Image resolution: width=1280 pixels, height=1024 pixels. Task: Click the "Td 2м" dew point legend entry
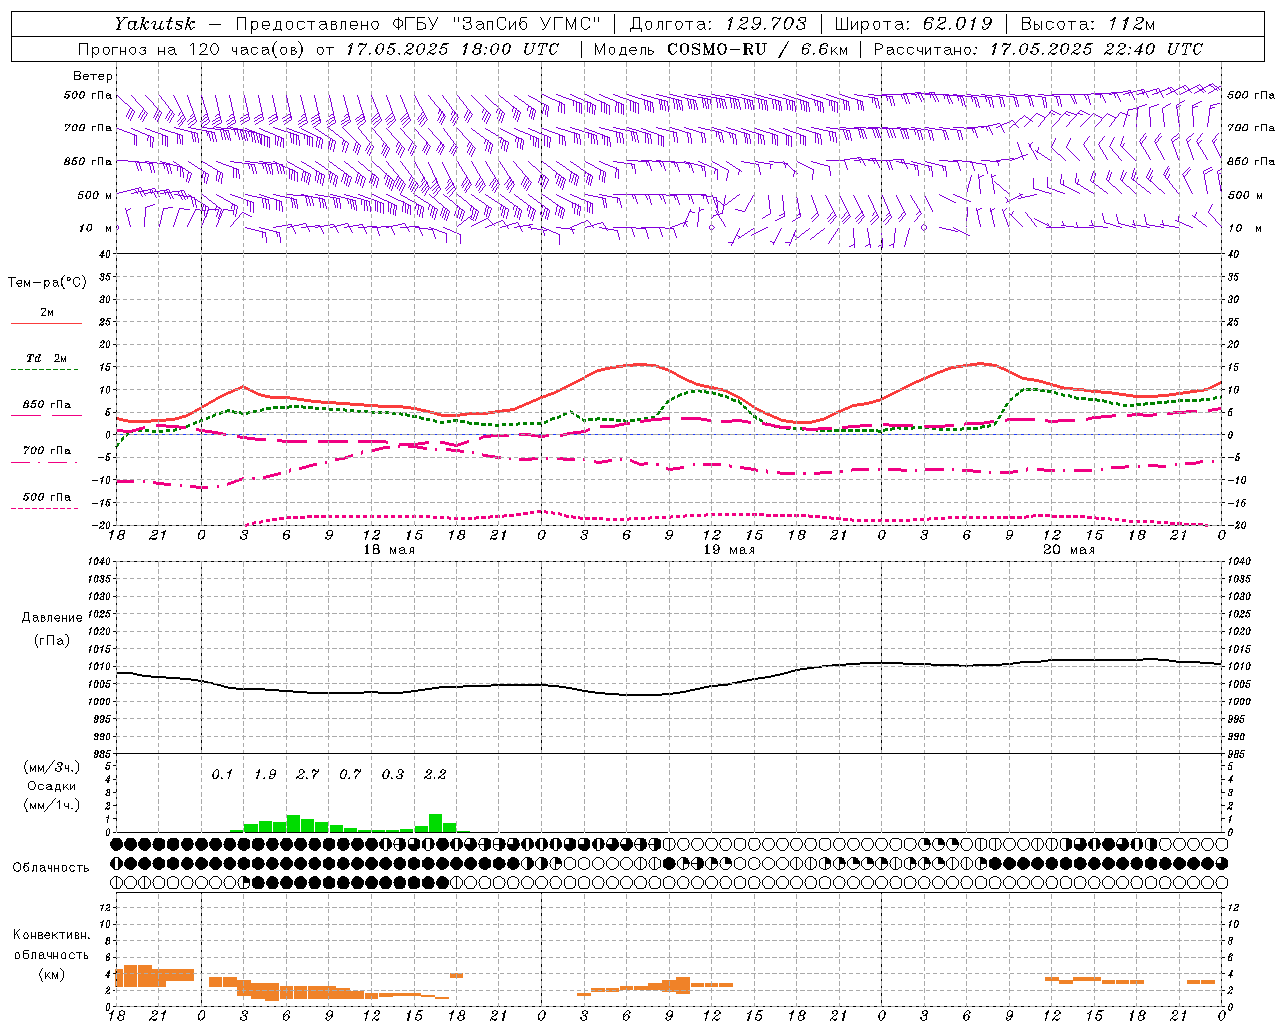click(x=46, y=357)
